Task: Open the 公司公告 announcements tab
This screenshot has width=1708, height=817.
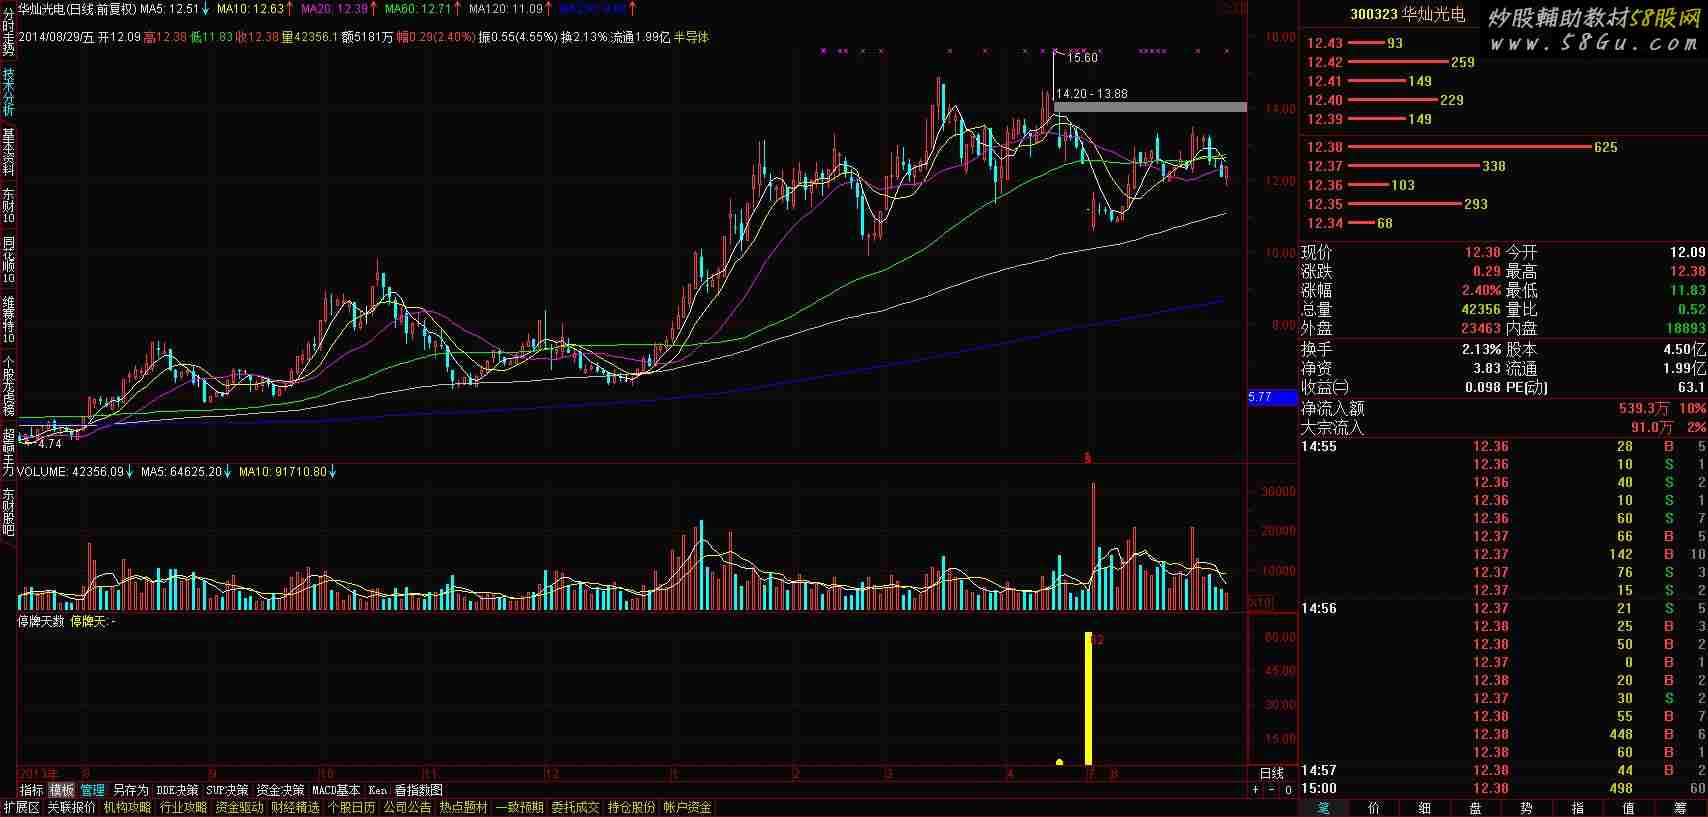Action: coord(407,807)
